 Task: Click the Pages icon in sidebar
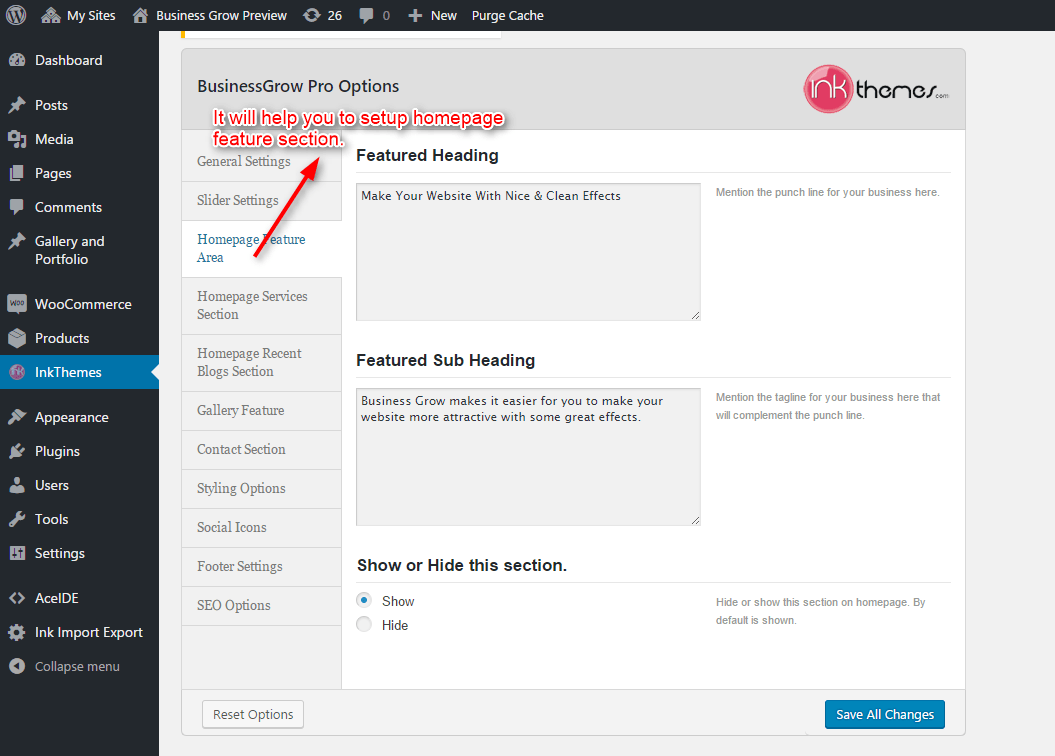[x=17, y=173]
